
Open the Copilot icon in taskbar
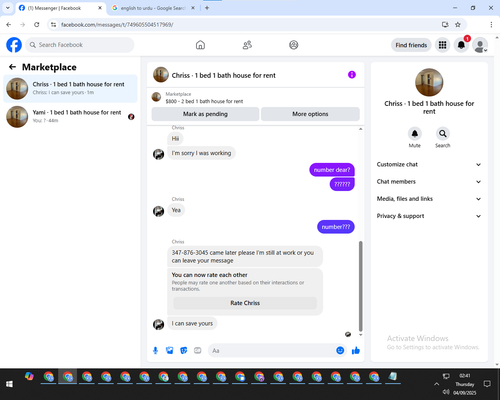pos(29,376)
